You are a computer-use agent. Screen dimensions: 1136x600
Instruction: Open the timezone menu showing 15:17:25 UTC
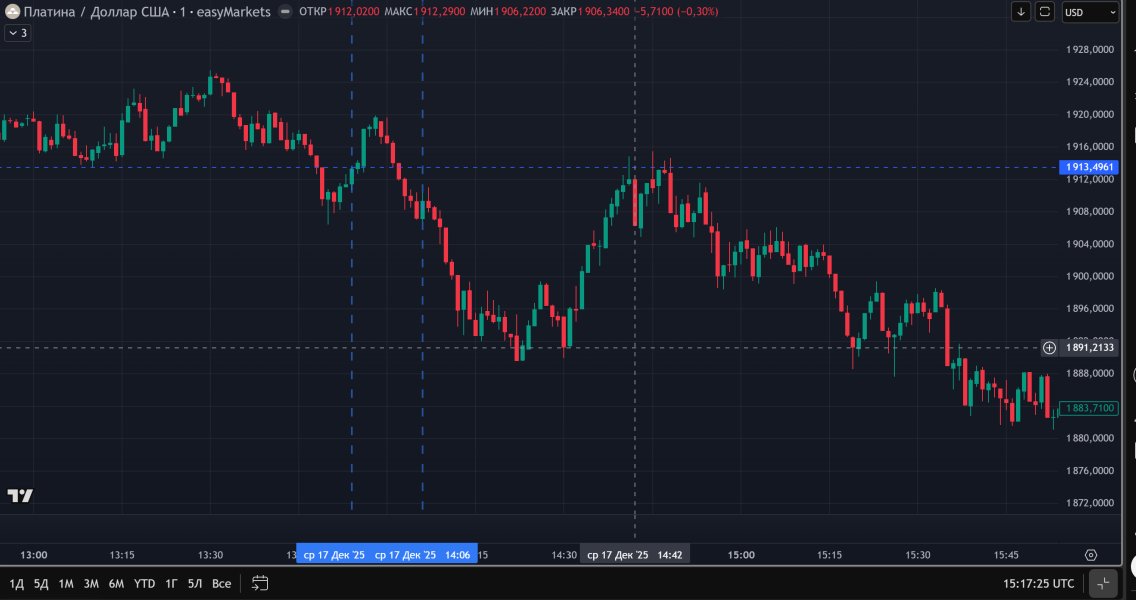coord(1038,583)
